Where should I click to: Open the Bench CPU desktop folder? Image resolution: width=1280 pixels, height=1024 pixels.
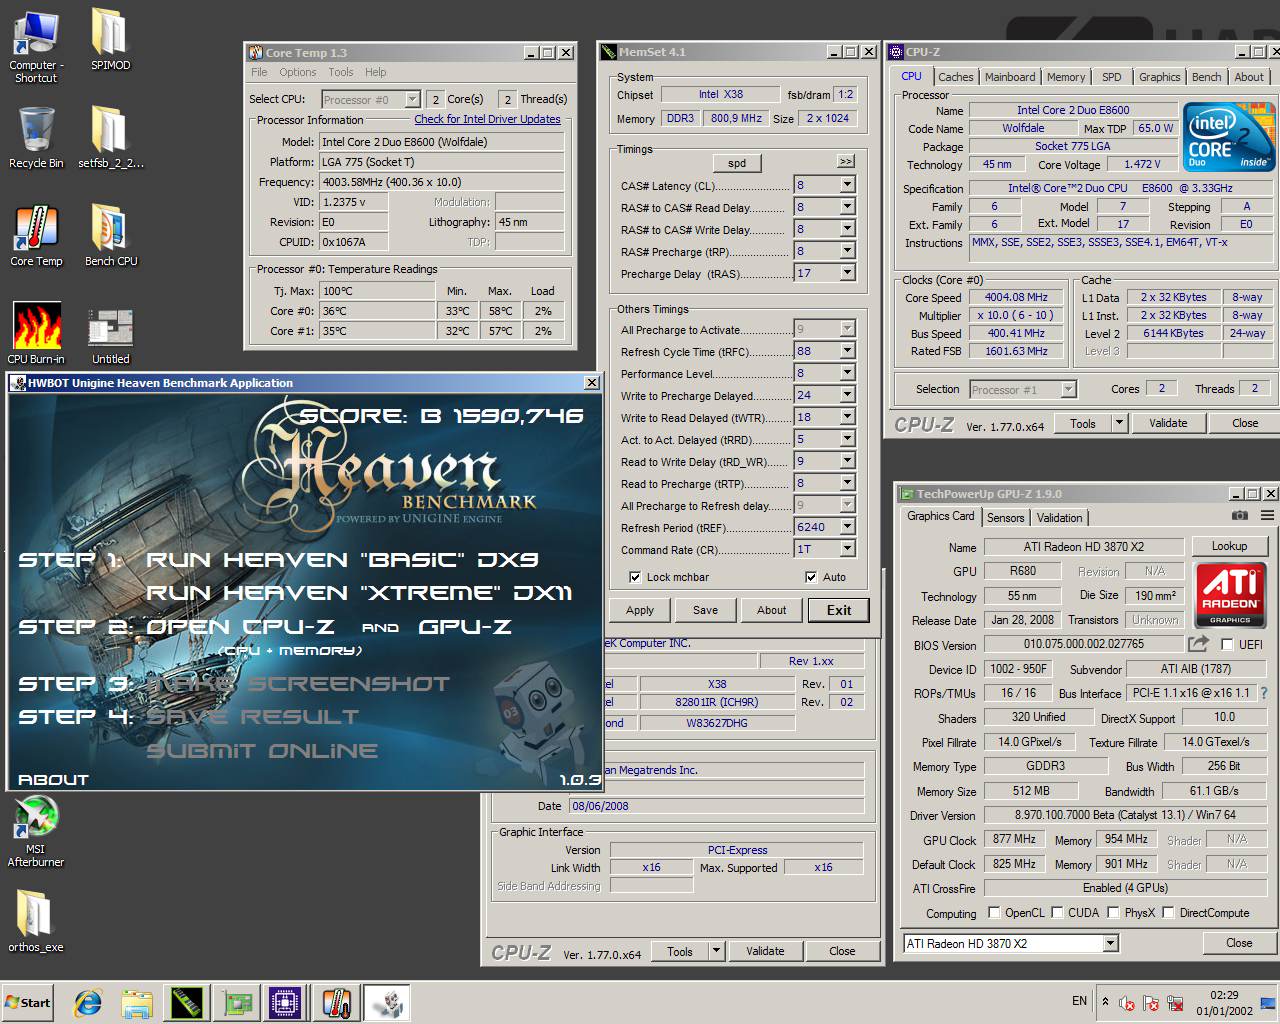click(110, 235)
